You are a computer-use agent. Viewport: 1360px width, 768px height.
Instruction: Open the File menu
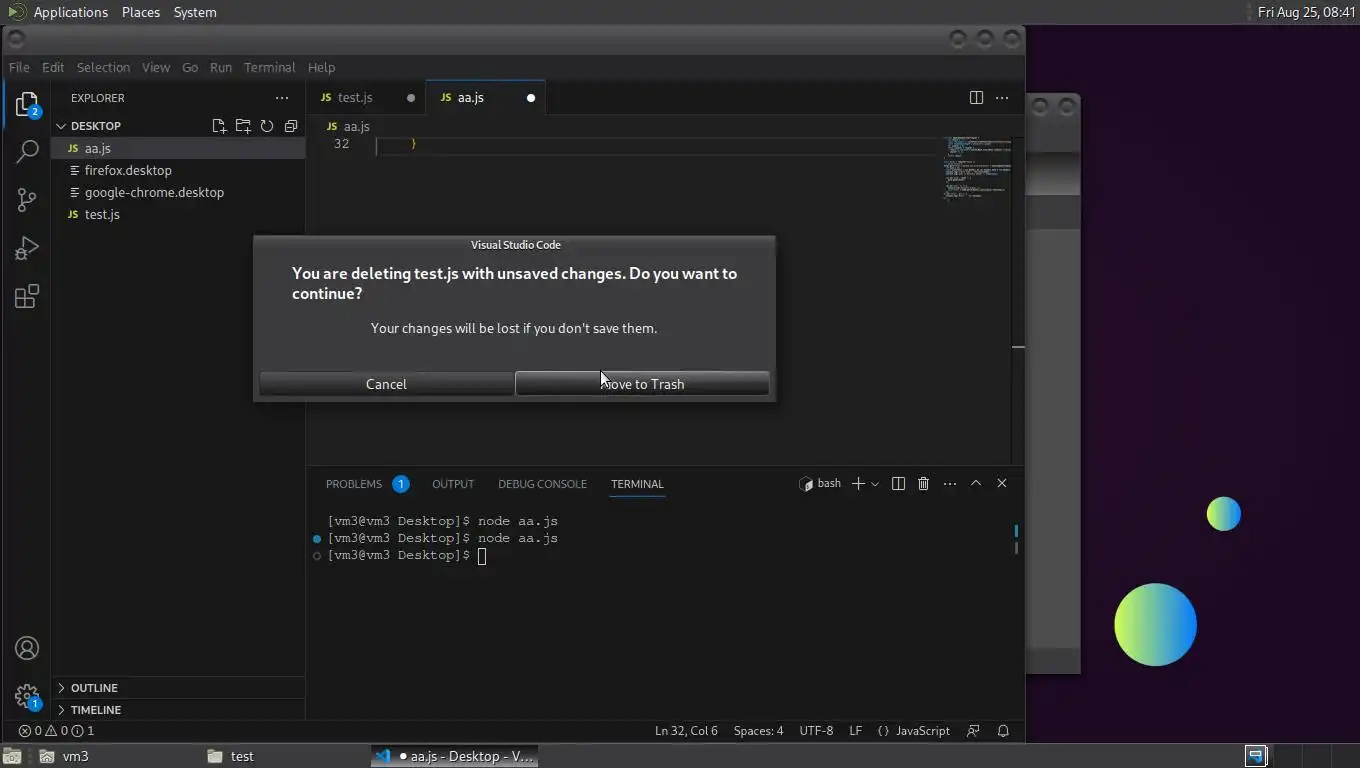pyautogui.click(x=19, y=67)
